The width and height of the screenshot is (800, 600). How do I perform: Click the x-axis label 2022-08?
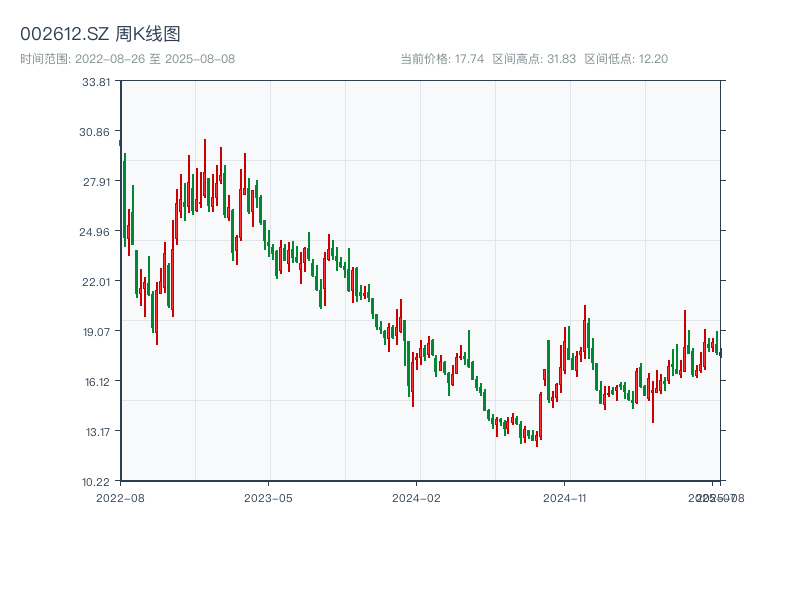click(x=120, y=498)
